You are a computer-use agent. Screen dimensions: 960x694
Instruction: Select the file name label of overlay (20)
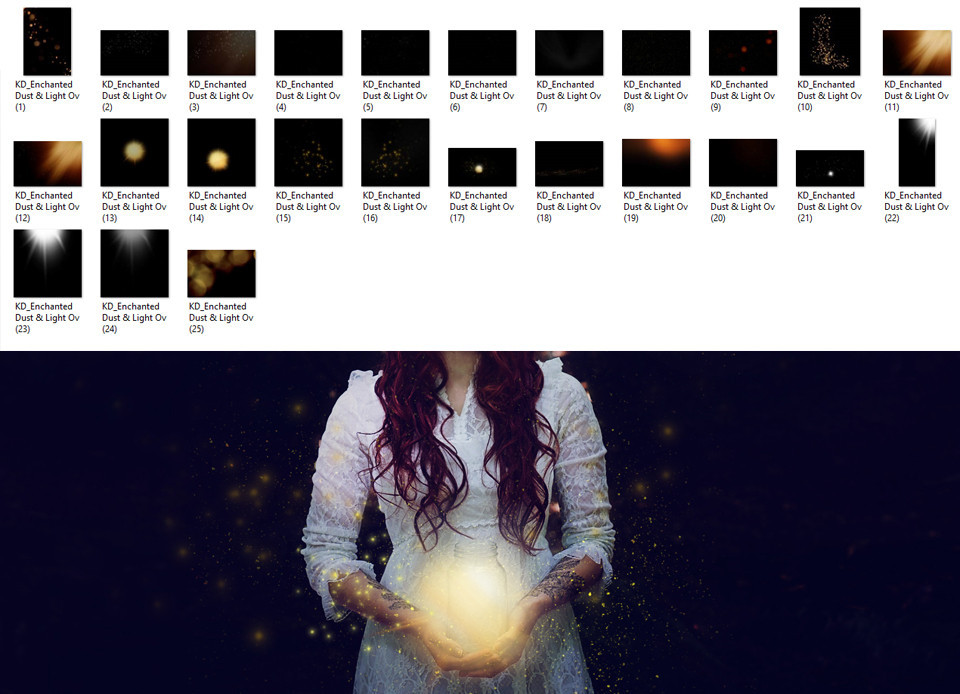coord(743,207)
